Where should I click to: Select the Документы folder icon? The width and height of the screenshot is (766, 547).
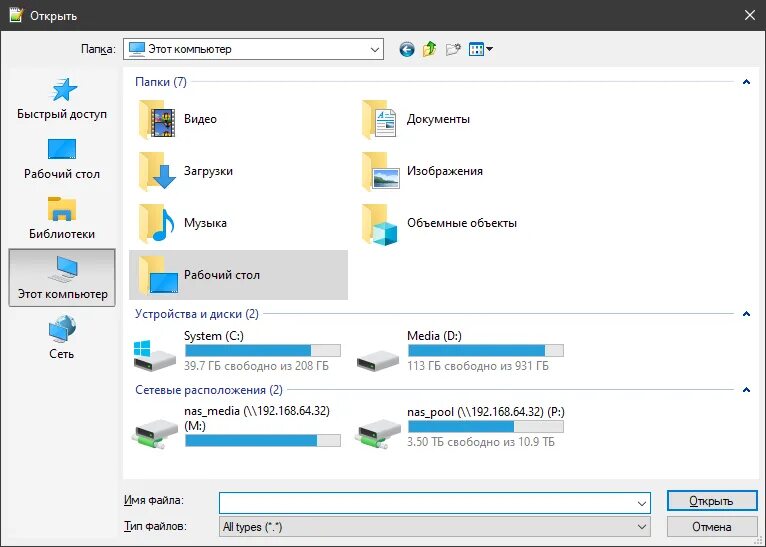[380, 119]
